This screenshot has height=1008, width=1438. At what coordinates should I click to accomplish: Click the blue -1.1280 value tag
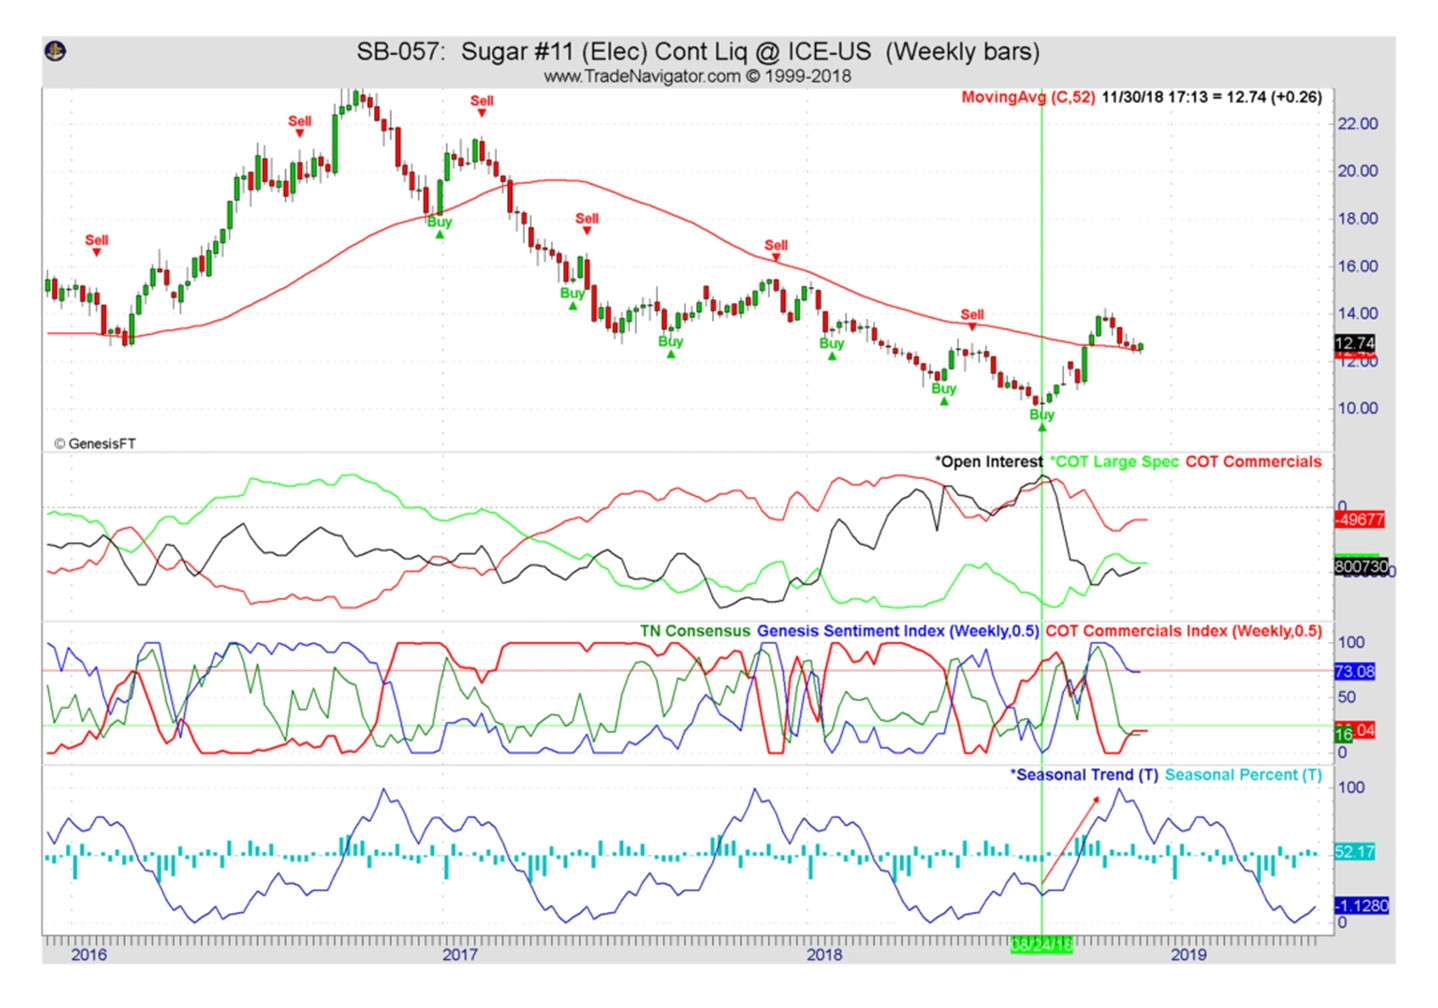click(1362, 906)
